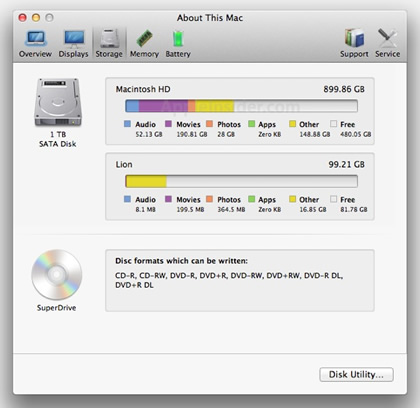
Task: Click Macintosh HD green Apps legend swatch
Action: pos(252,124)
